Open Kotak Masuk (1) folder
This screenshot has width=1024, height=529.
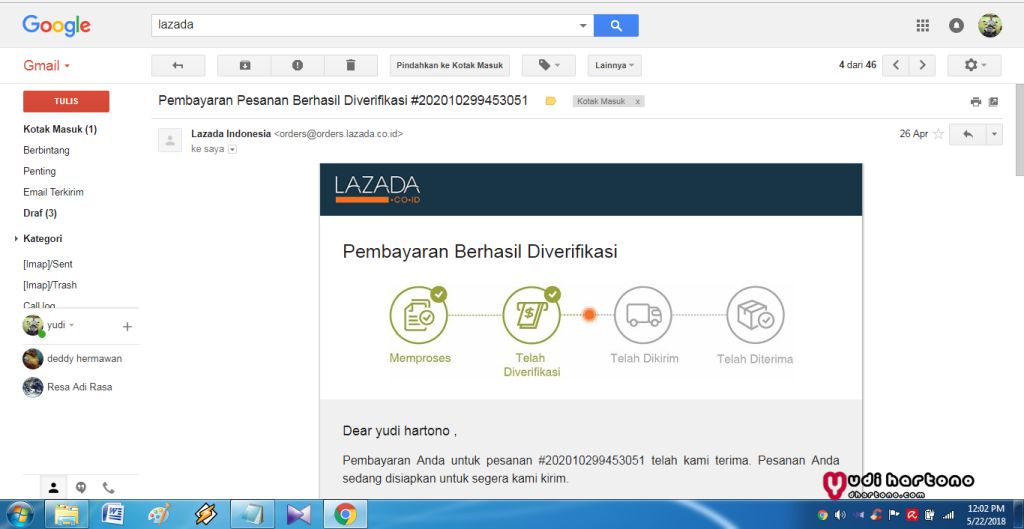60,129
